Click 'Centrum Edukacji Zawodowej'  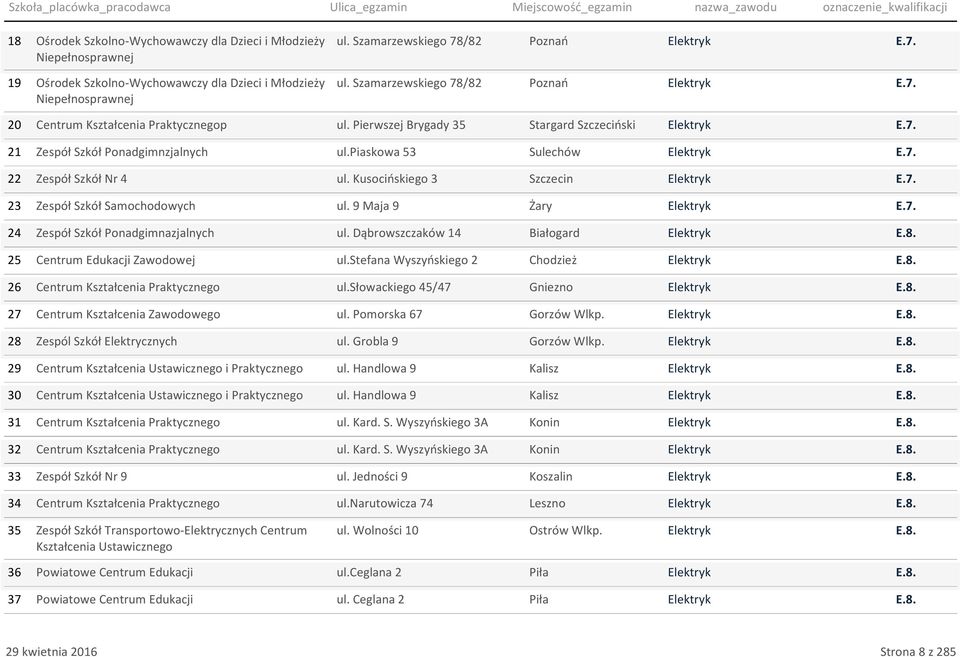point(116,260)
